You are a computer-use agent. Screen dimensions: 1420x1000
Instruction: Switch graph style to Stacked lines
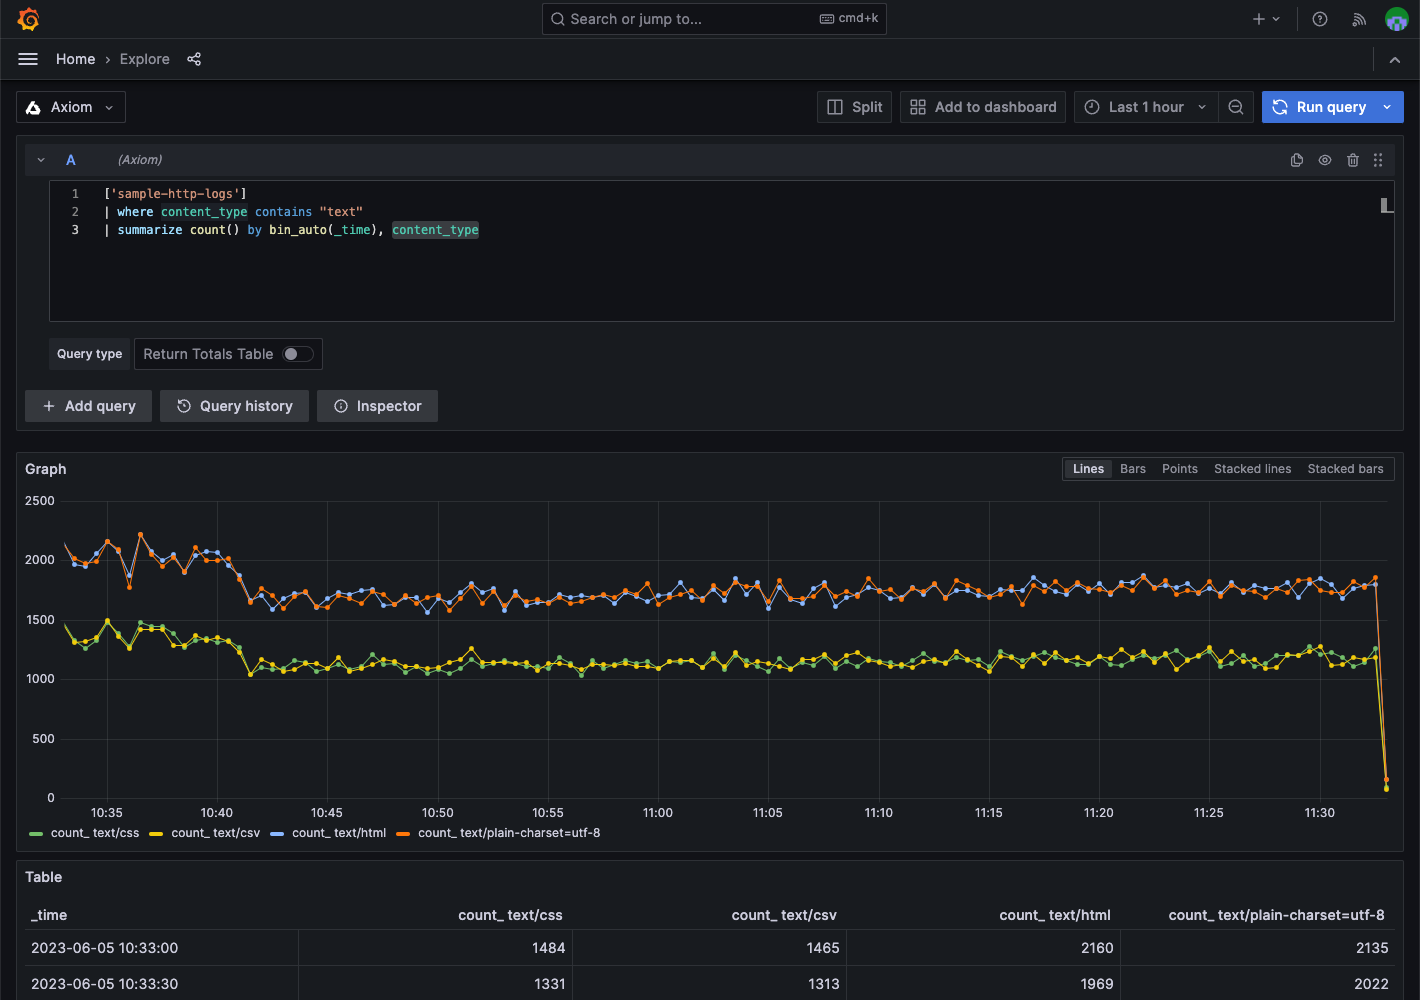point(1252,469)
